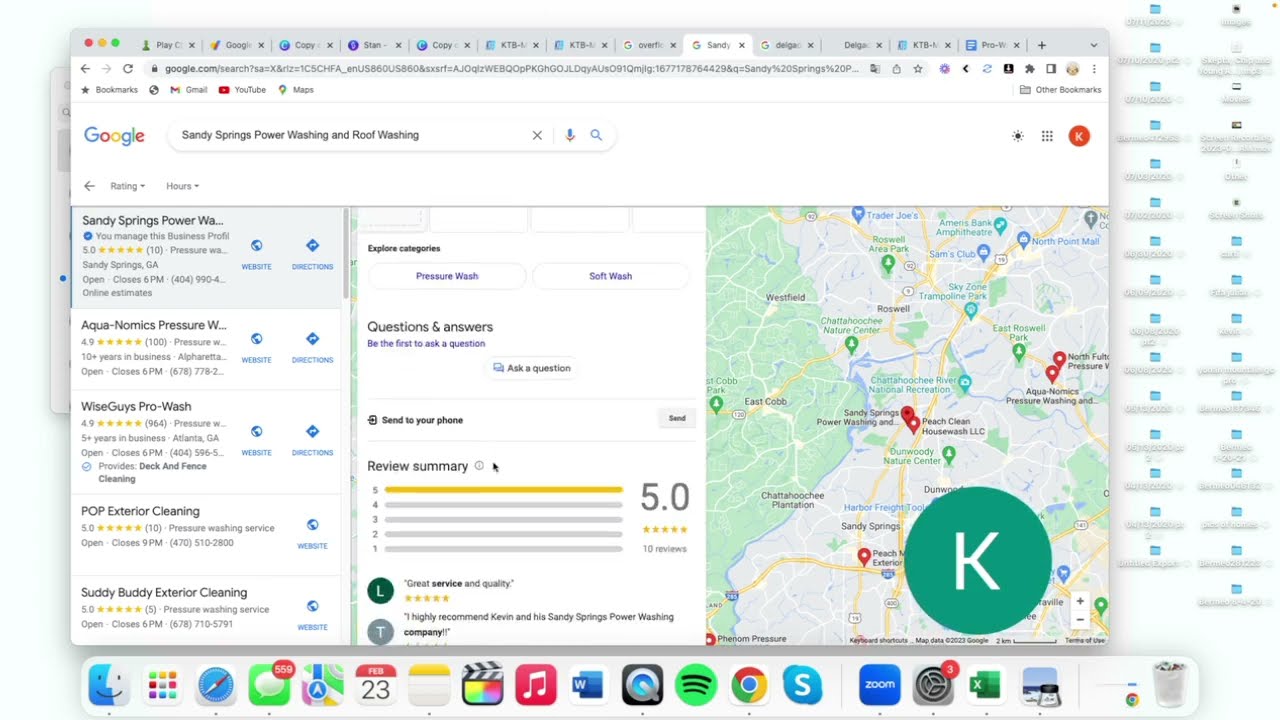Switch to the 'Stan' tab
Viewport: 1280px width, 720px height.
[x=372, y=45]
